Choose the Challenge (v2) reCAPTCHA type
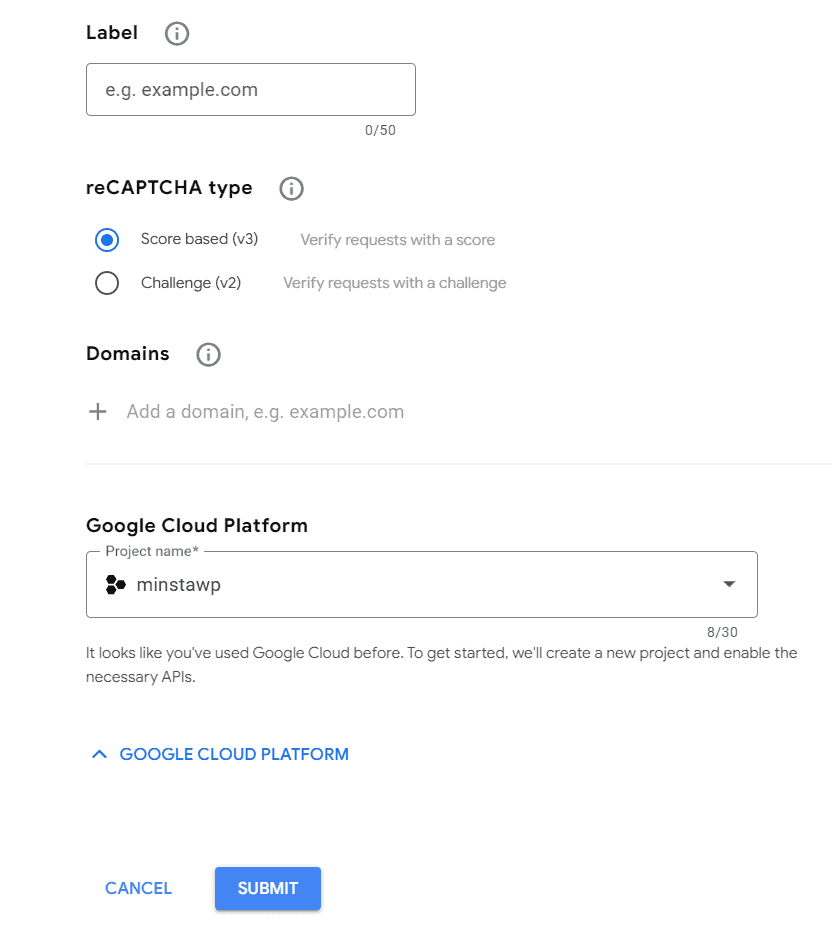This screenshot has height=930, width=832. pyautogui.click(x=107, y=283)
